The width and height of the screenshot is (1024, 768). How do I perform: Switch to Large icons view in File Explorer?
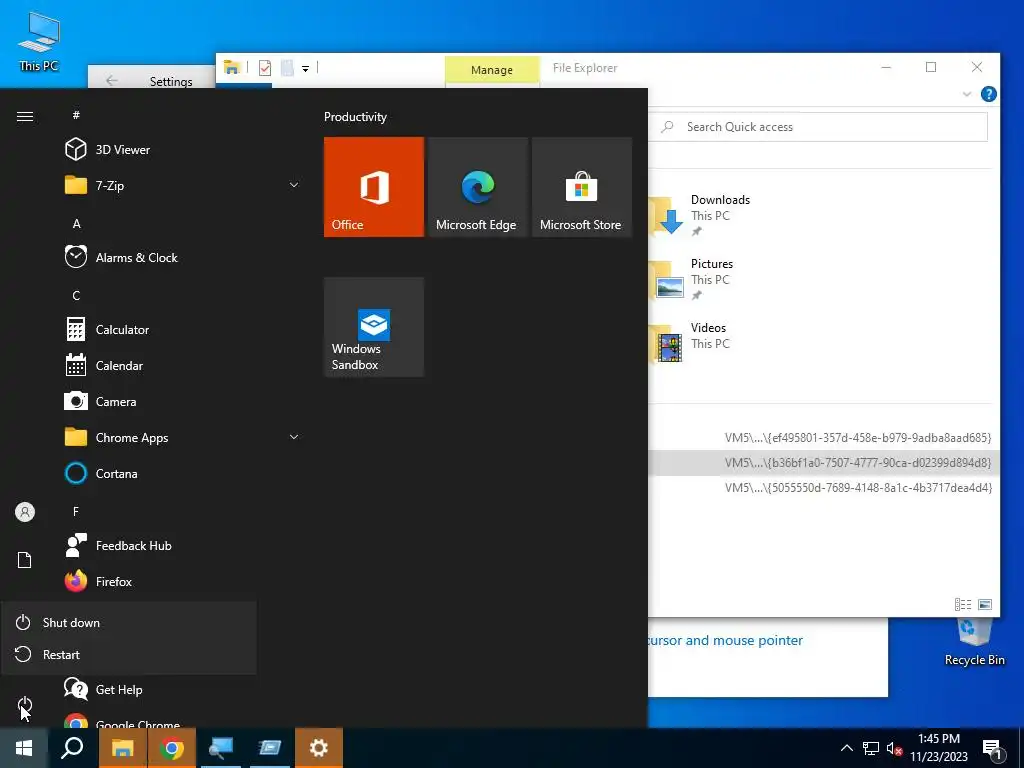[x=985, y=604]
